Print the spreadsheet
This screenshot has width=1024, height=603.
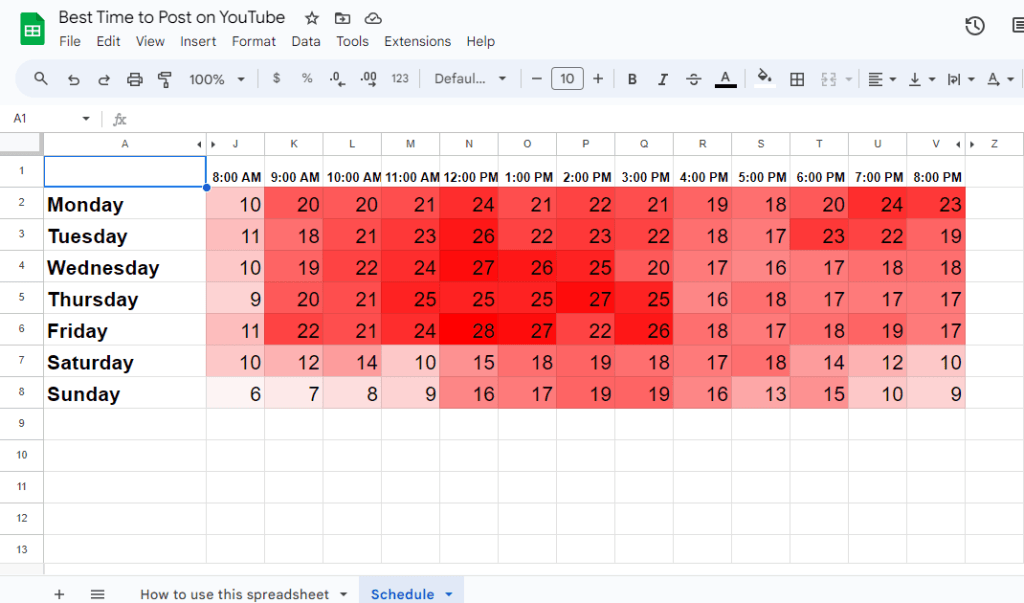point(134,78)
